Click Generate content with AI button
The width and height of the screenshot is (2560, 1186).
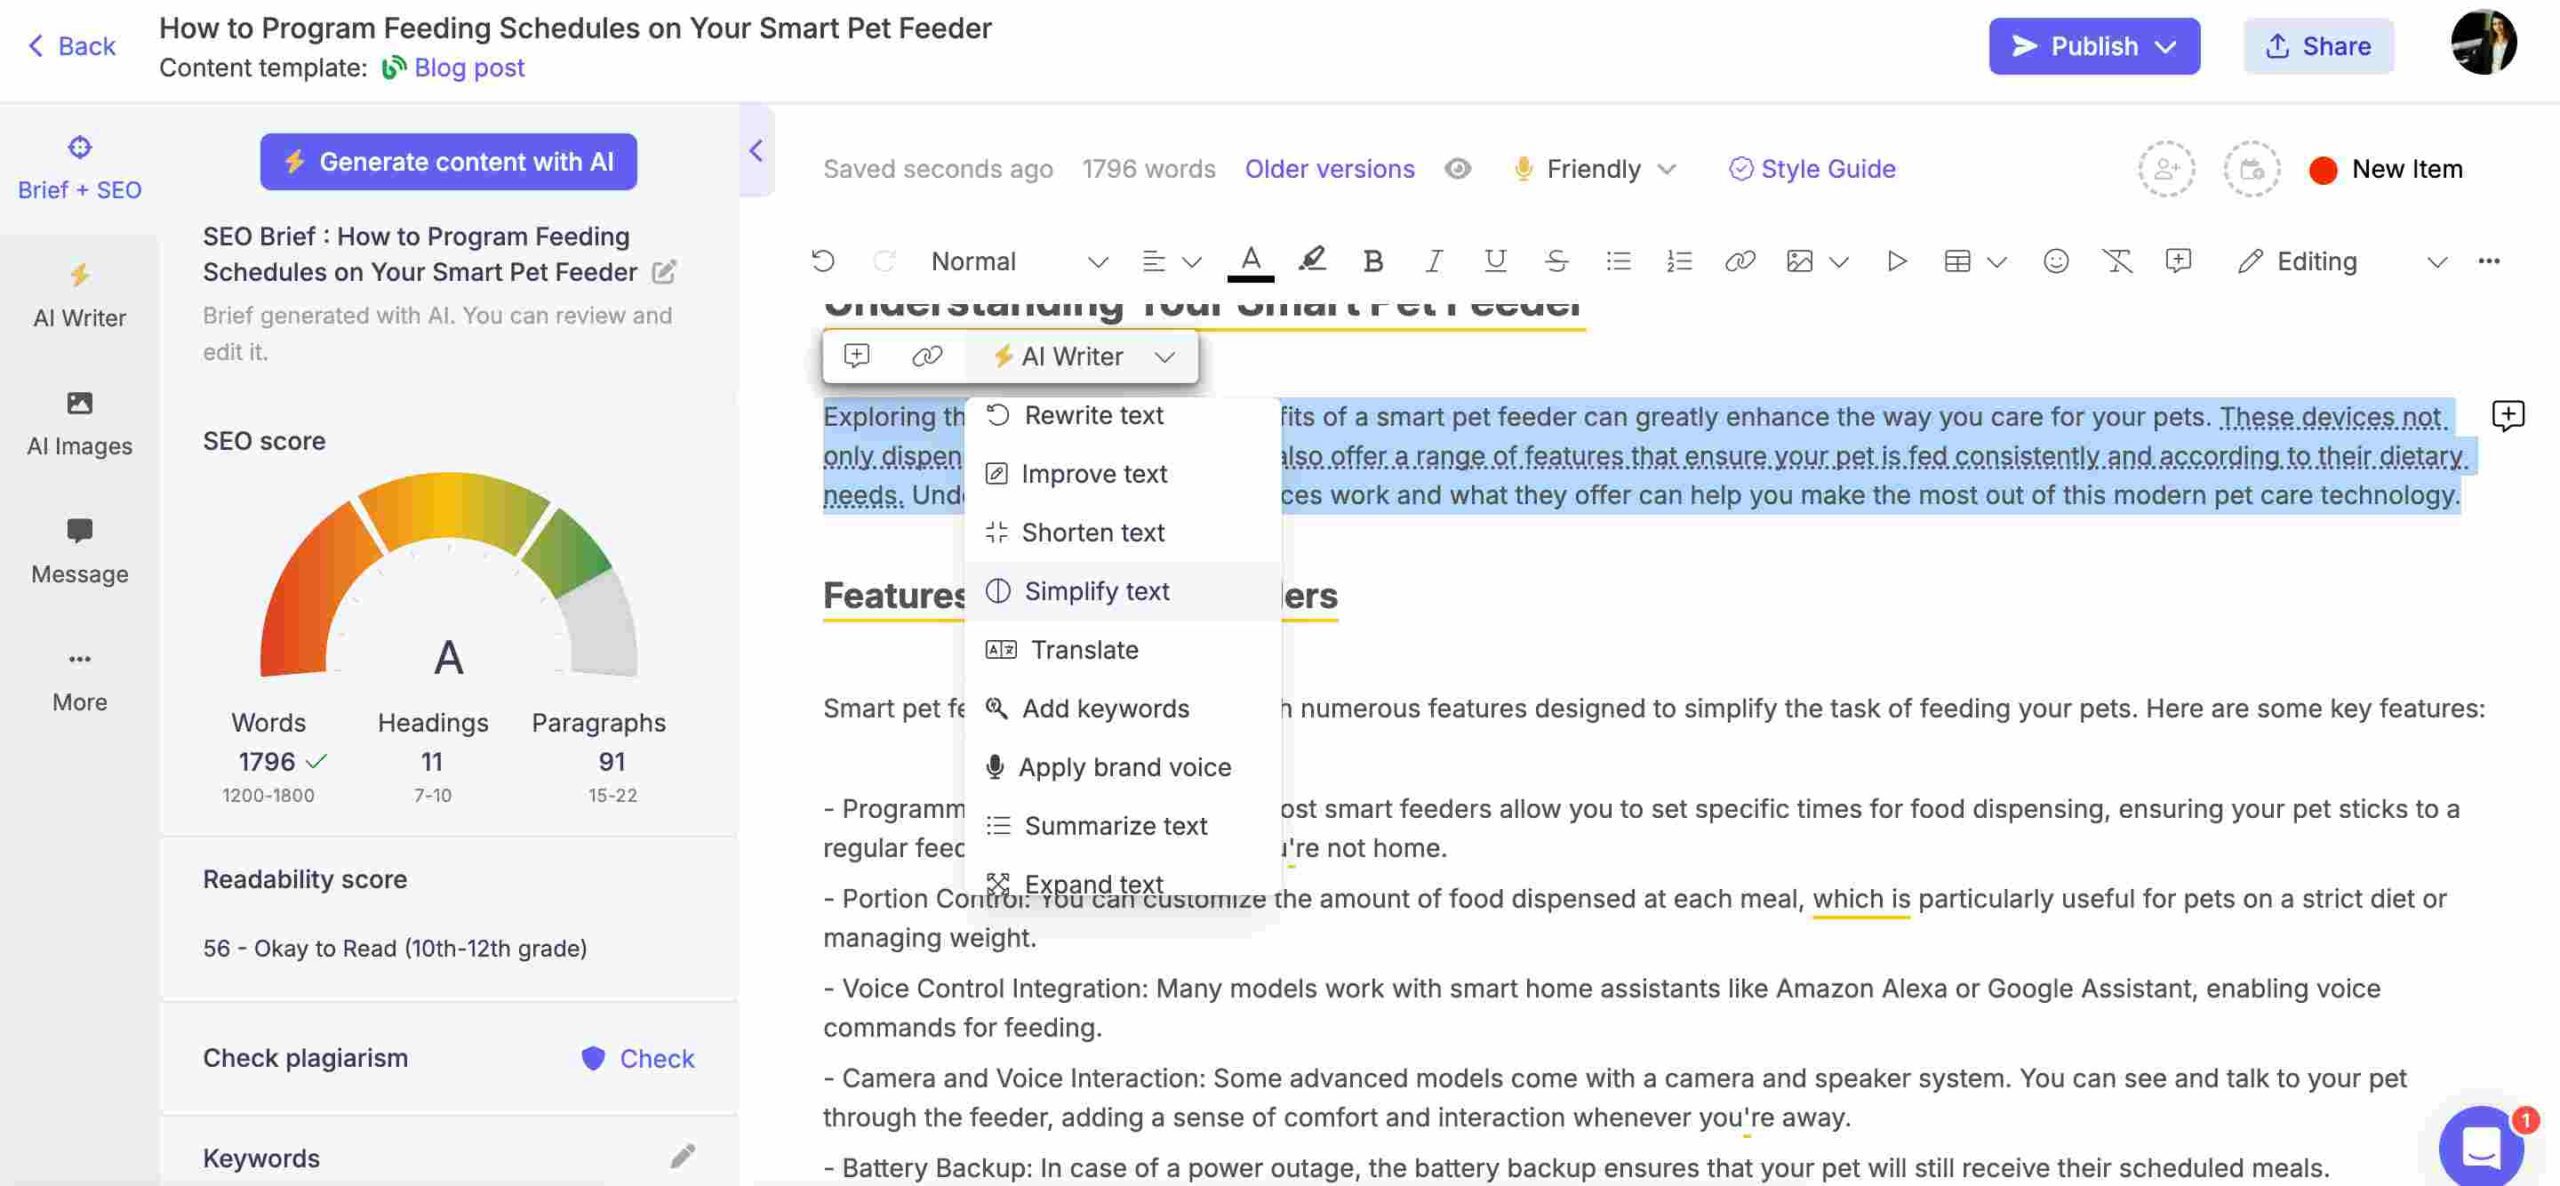[x=448, y=161]
